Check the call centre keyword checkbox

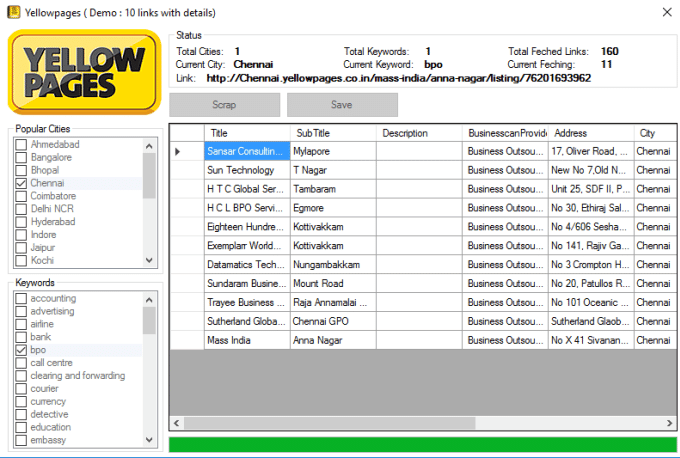click(21, 363)
